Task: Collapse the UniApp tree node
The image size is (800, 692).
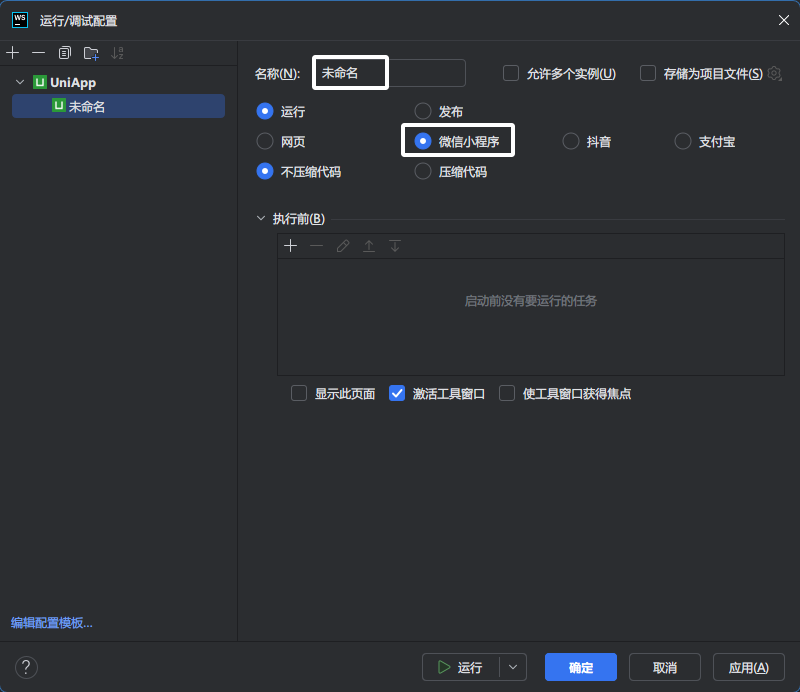Action: point(20,83)
